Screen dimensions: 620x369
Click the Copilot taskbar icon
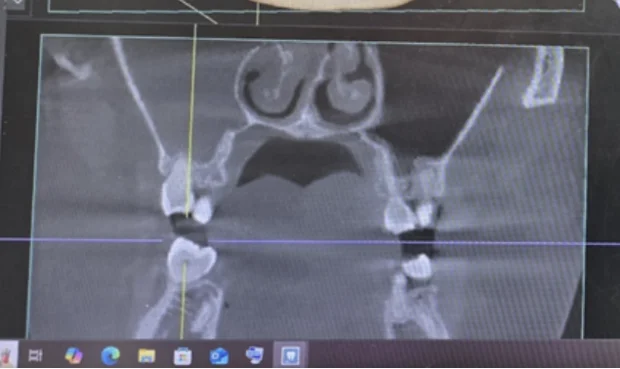click(74, 355)
